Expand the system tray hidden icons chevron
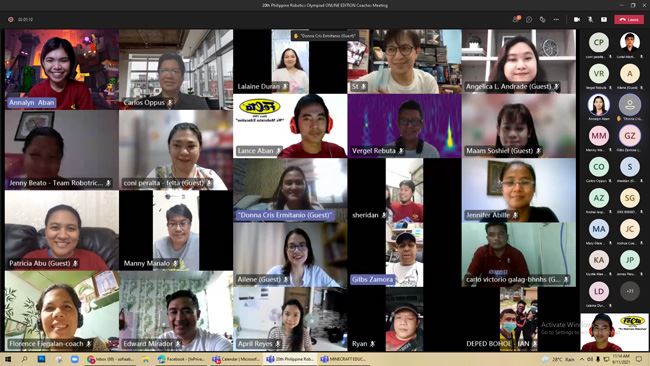The image size is (650, 366). pos(581,359)
